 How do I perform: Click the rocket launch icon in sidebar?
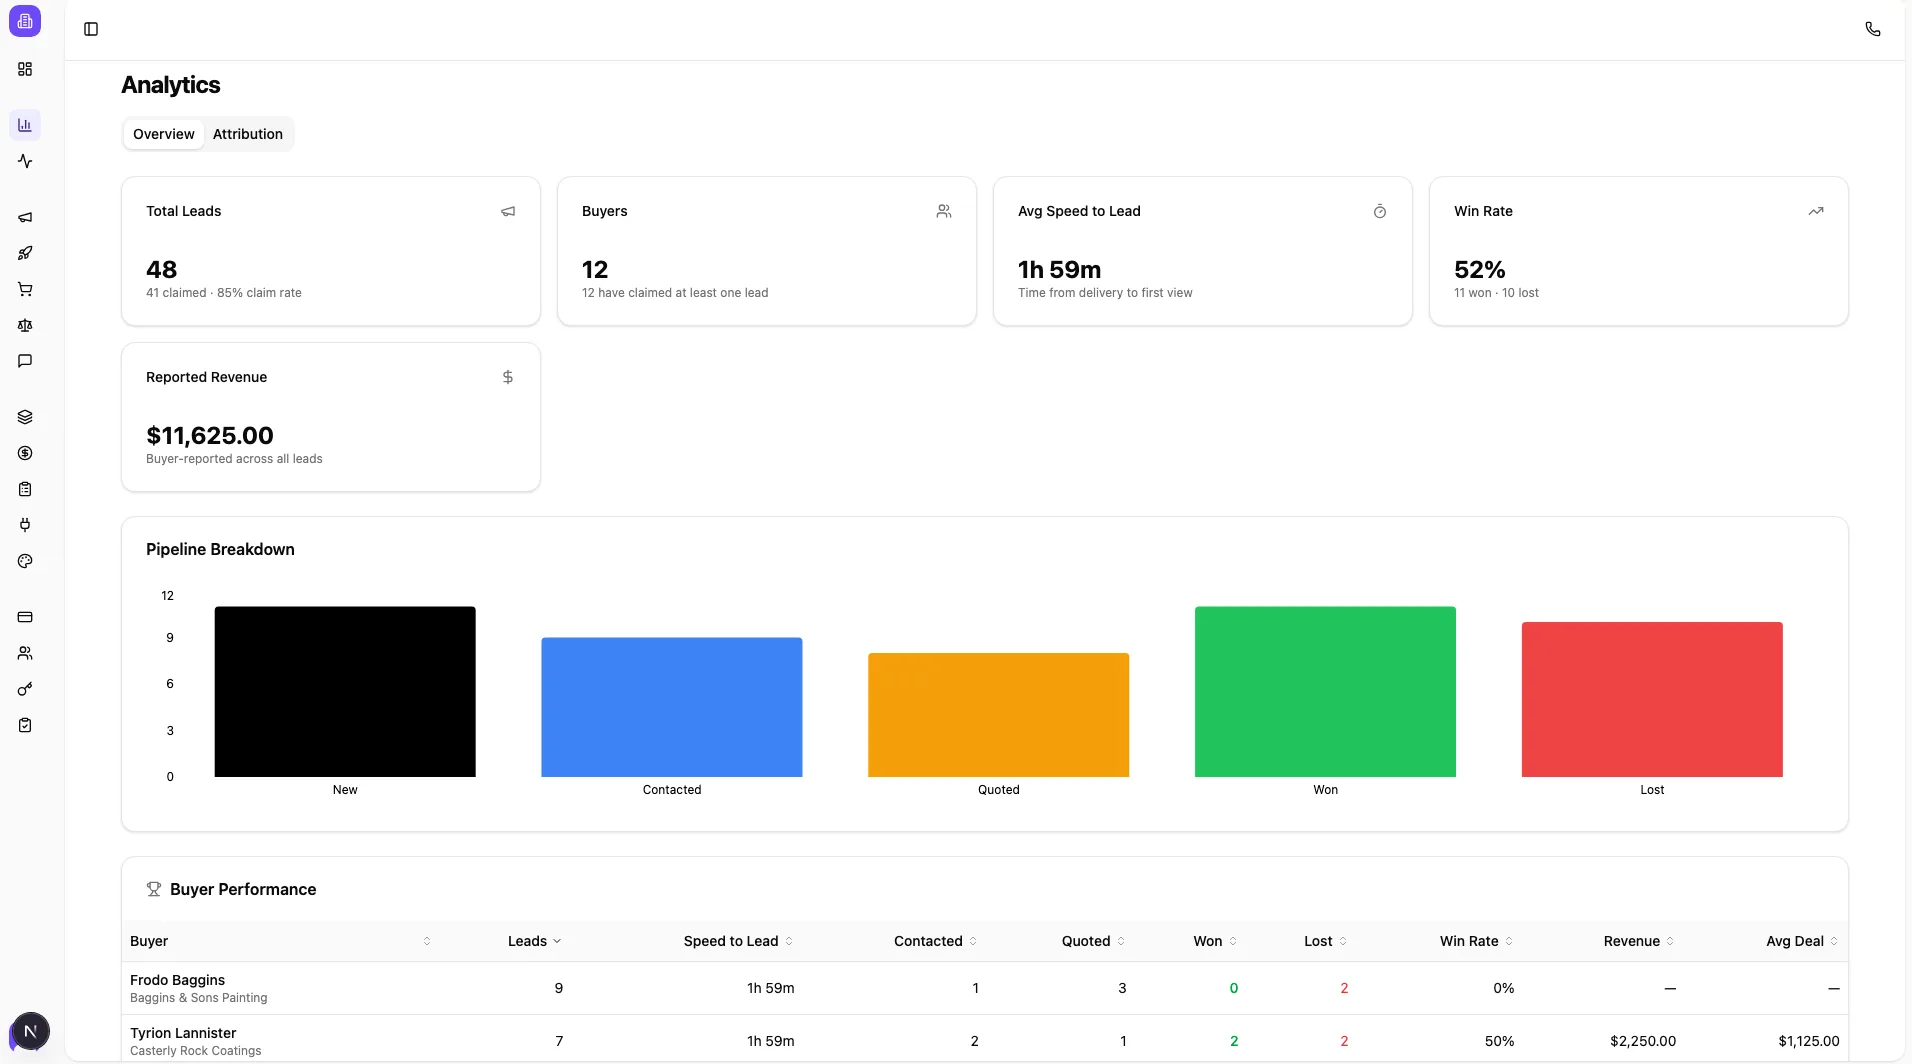25,252
